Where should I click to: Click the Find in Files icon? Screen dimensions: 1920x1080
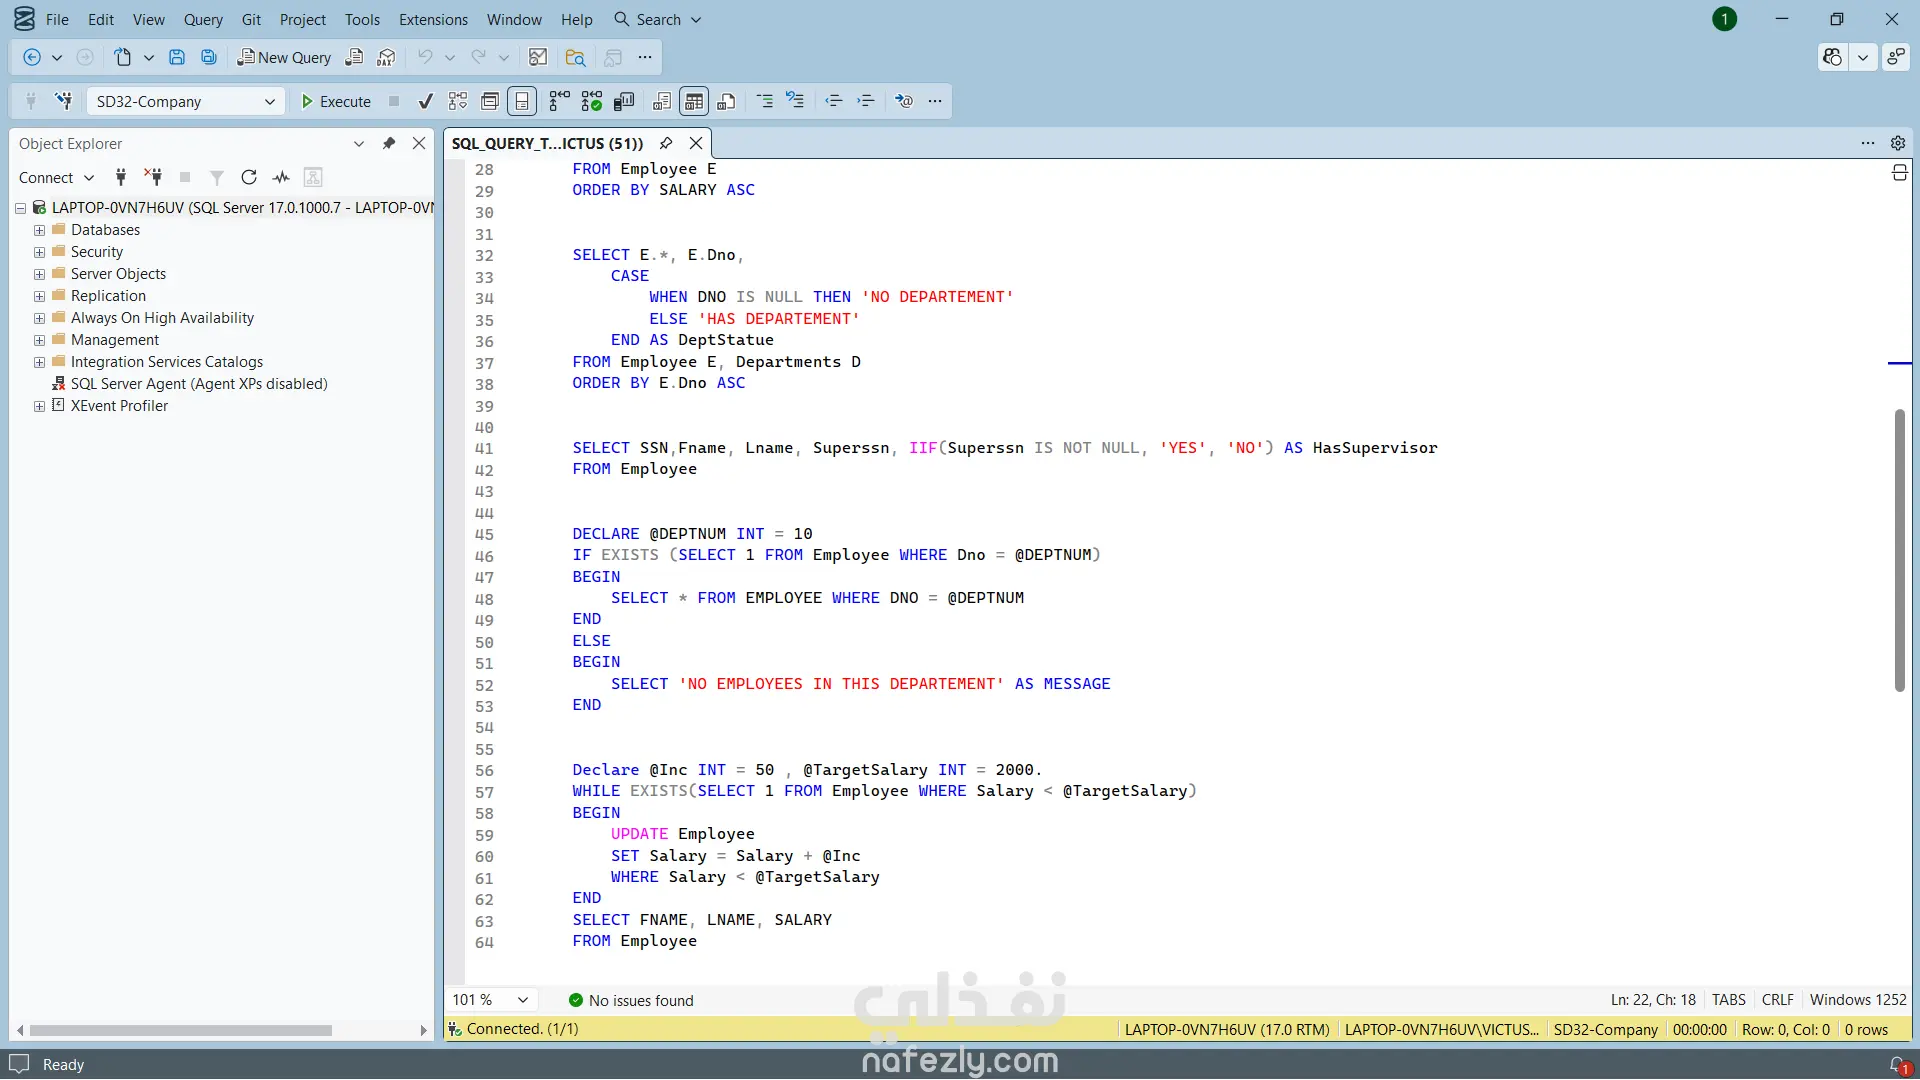pos(575,57)
